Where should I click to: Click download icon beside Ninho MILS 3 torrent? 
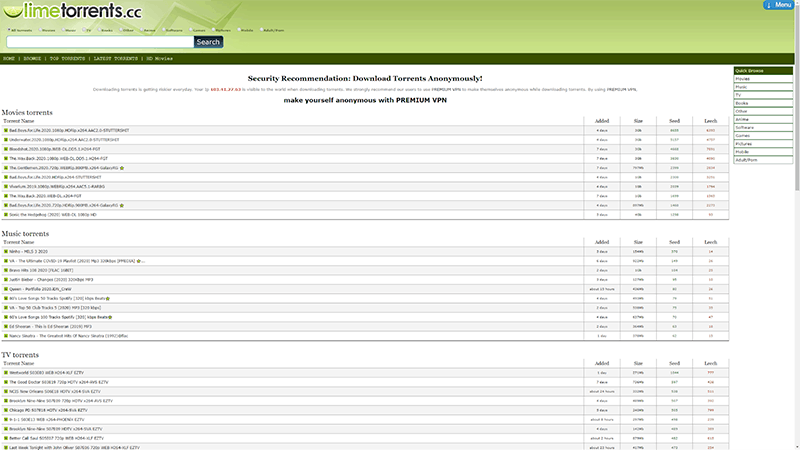[6, 252]
